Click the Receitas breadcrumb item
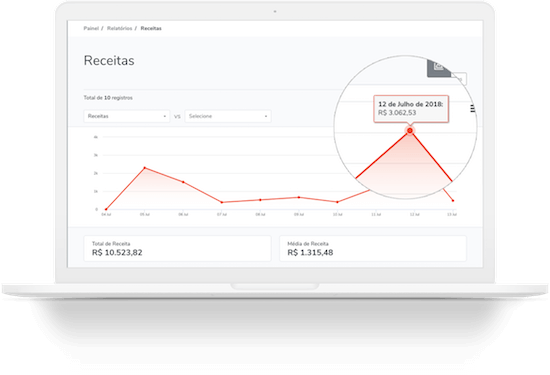This screenshot has width=550, height=375. [x=151, y=28]
